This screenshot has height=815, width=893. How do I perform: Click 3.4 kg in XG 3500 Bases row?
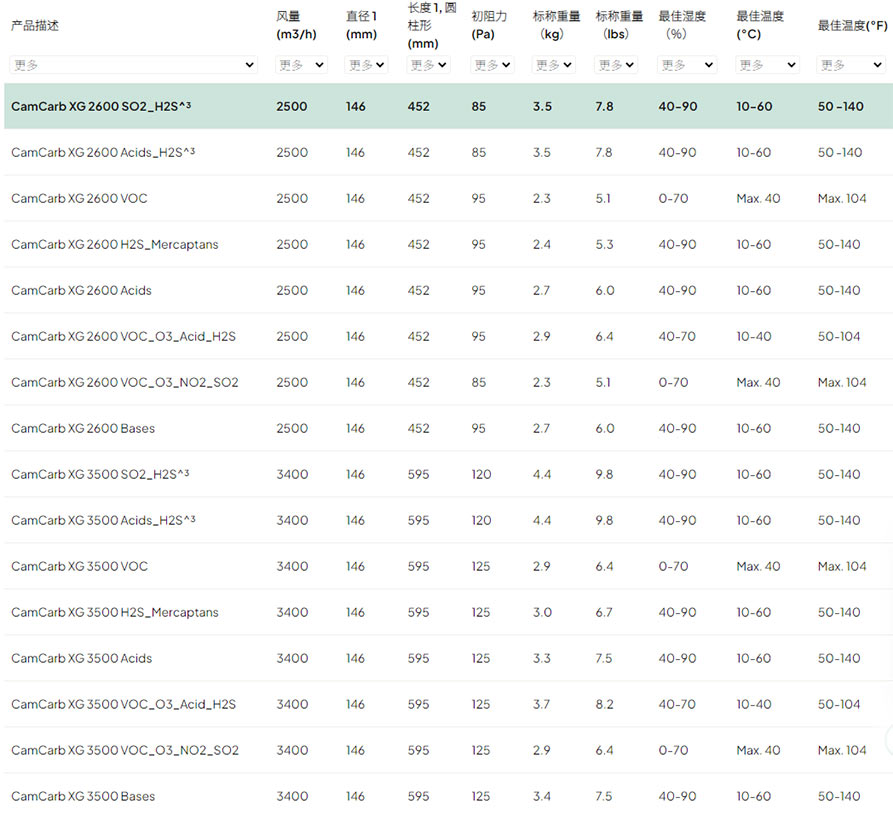(x=542, y=797)
